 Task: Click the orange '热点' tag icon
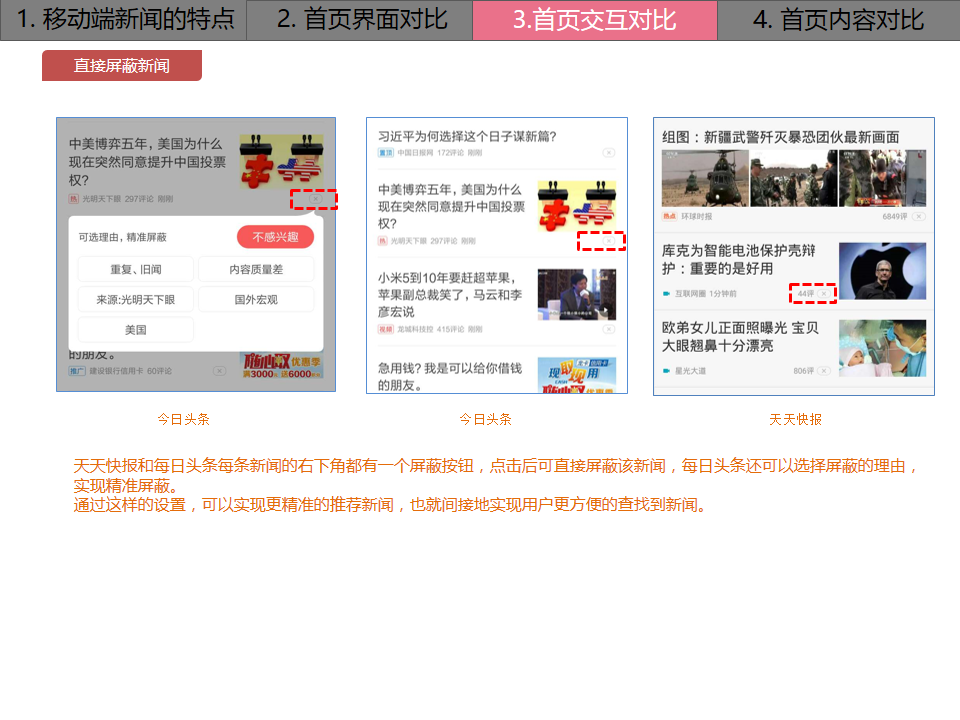click(670, 216)
